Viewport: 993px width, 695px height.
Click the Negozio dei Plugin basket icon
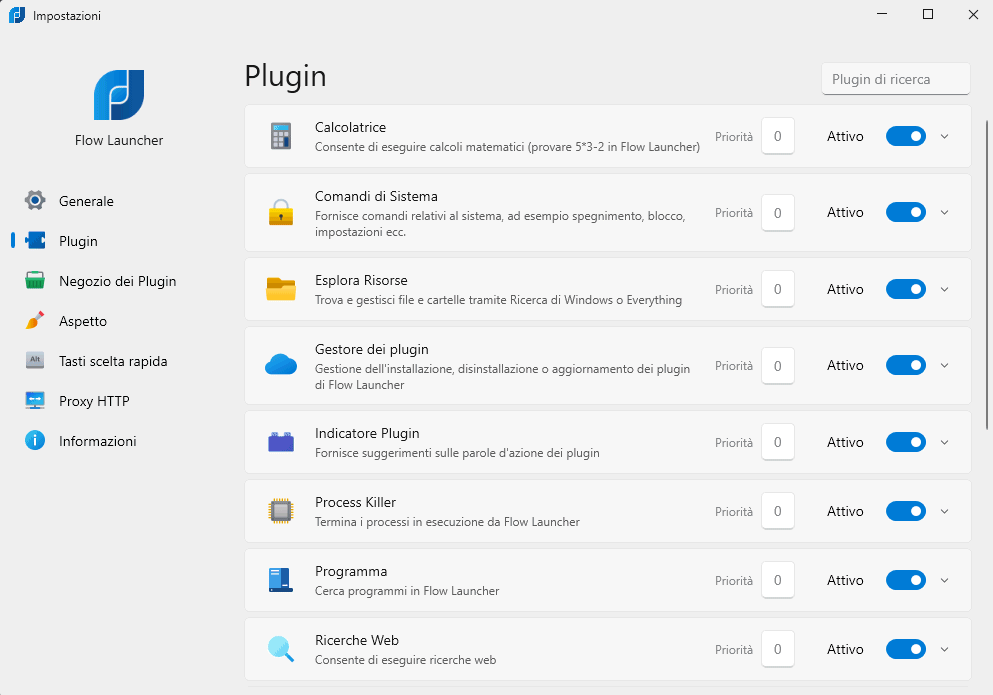[35, 281]
